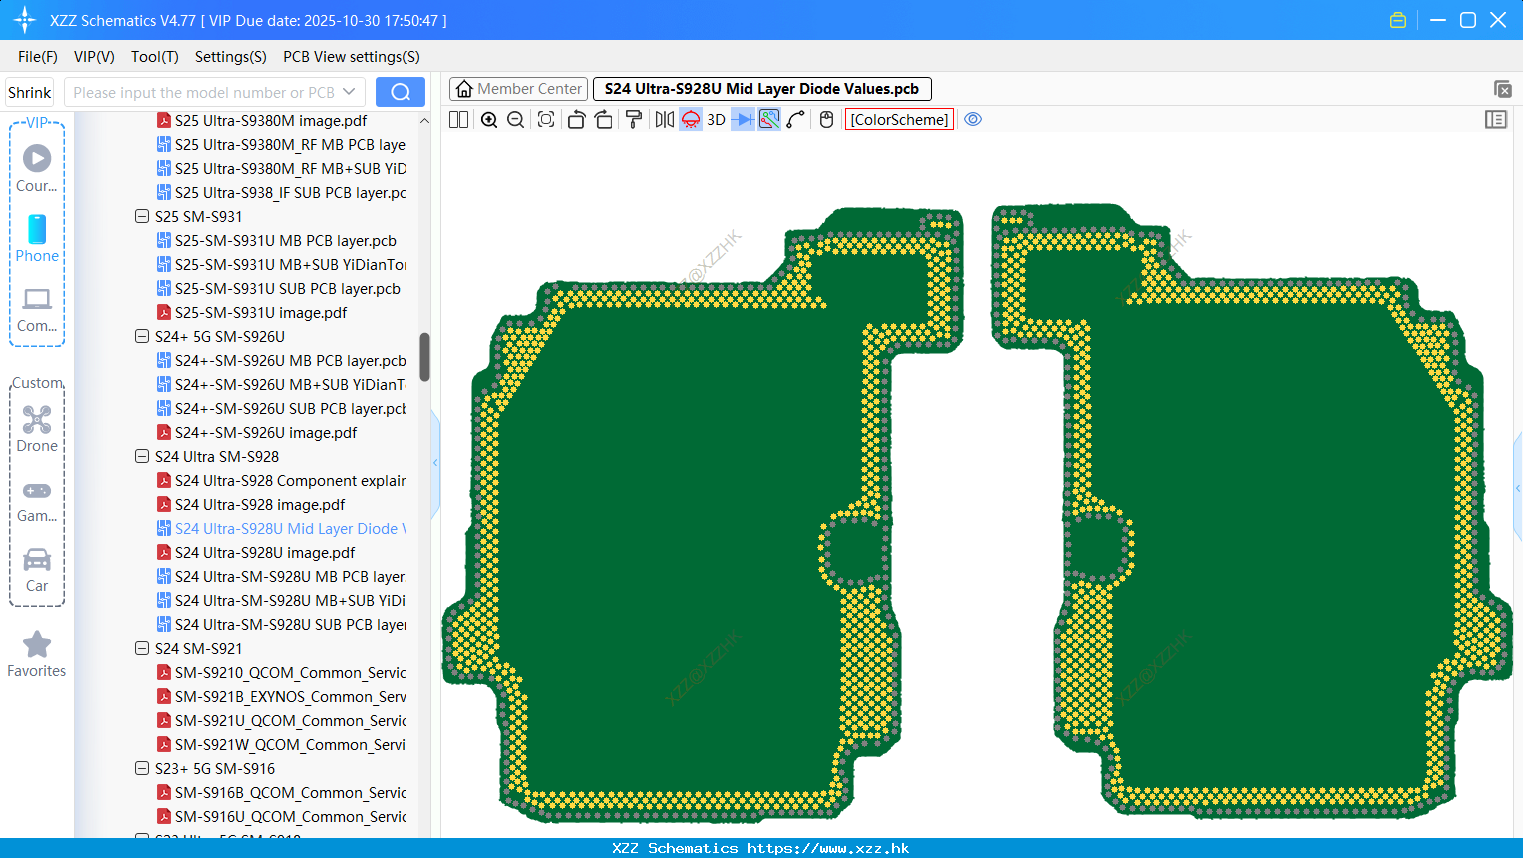Collapse the S24 SM-S921 tree node
This screenshot has width=1523, height=858.
[x=142, y=648]
